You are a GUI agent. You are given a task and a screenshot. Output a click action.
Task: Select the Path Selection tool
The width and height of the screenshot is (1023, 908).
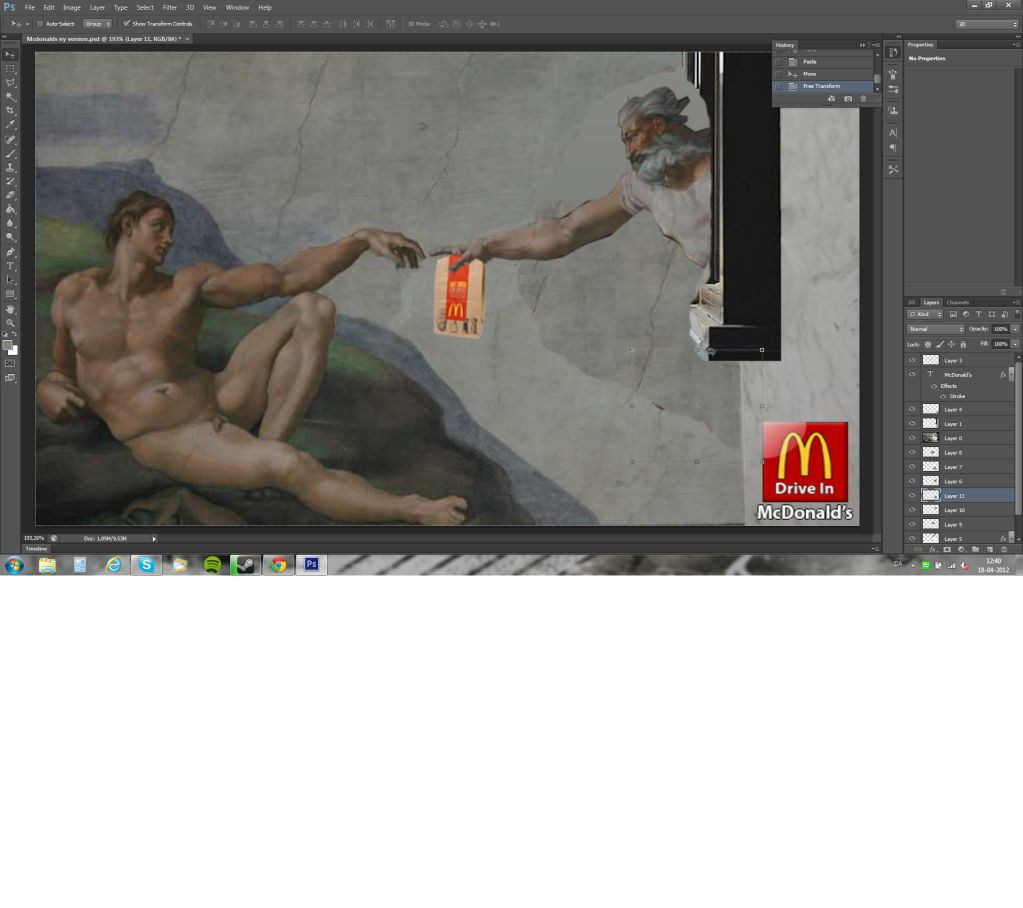(x=10, y=280)
